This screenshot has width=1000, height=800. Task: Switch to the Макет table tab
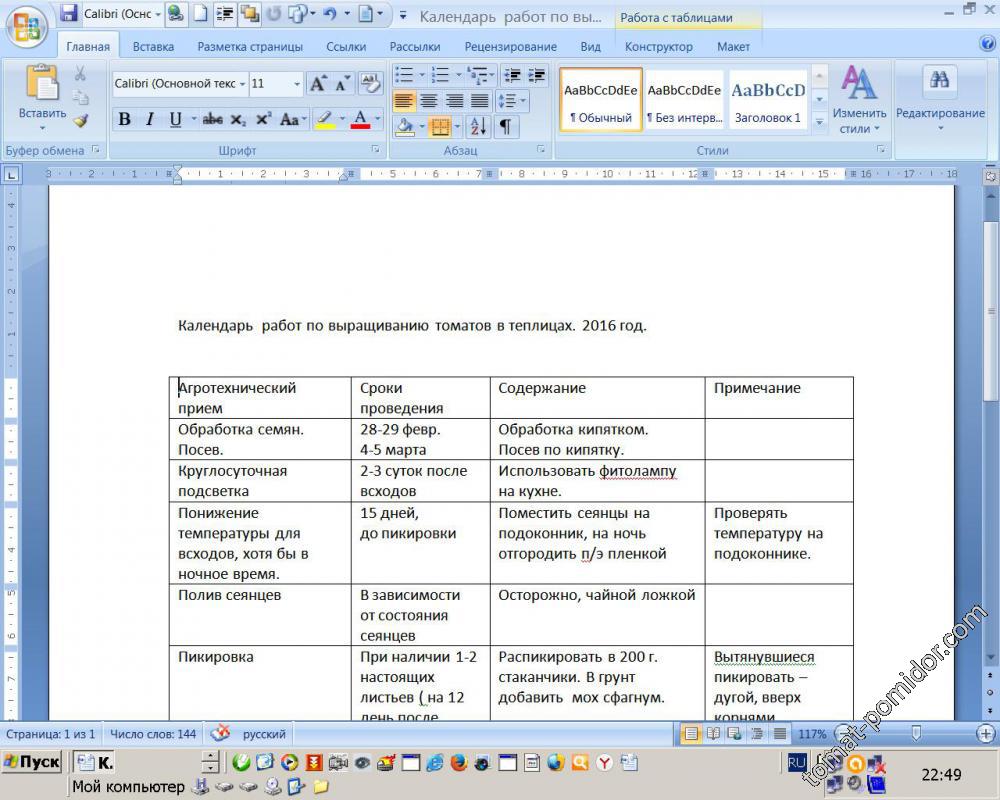point(733,47)
